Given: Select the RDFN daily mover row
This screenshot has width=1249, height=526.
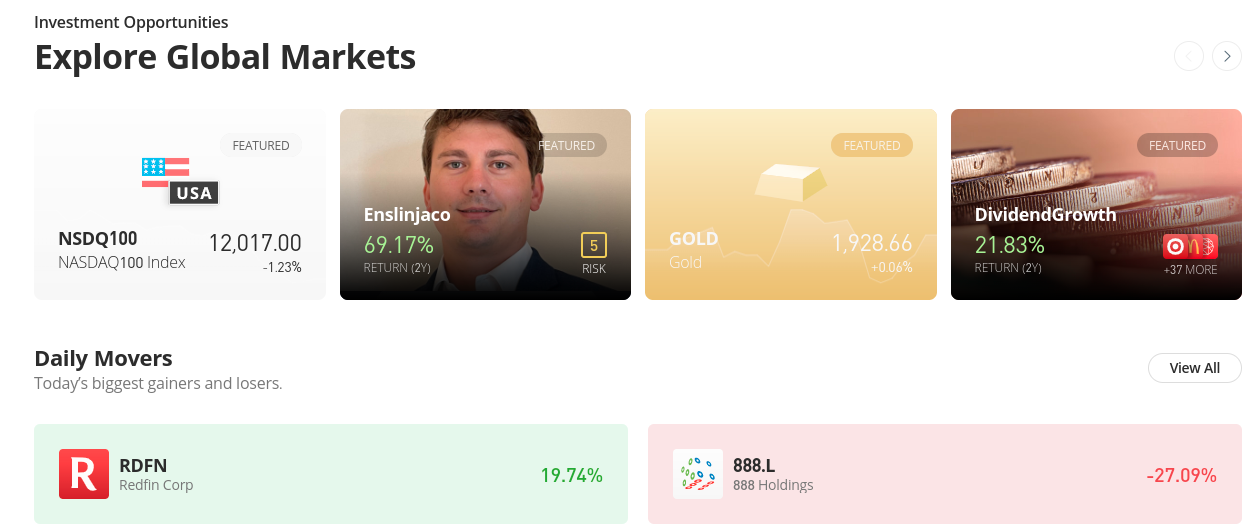Looking at the screenshot, I should (331, 474).
